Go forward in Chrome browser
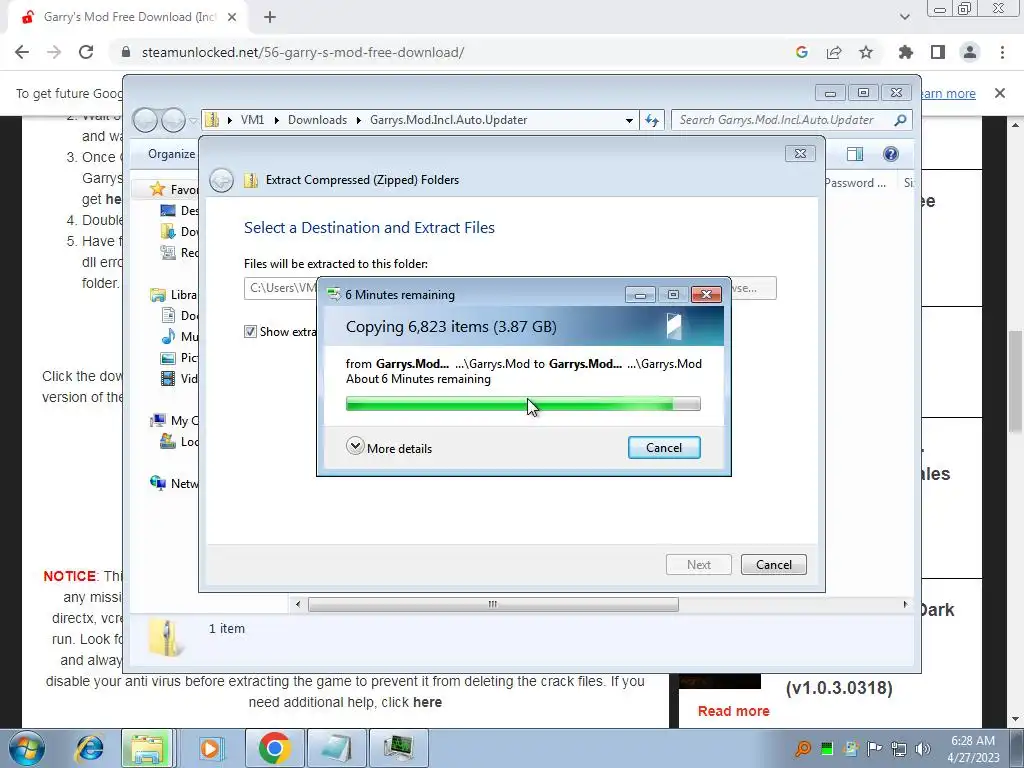 pyautogui.click(x=54, y=52)
